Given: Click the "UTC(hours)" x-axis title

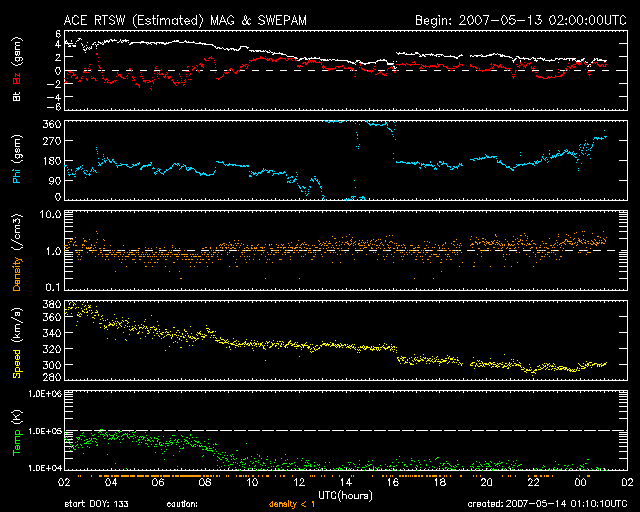Looking at the screenshot, I should coord(345,496).
